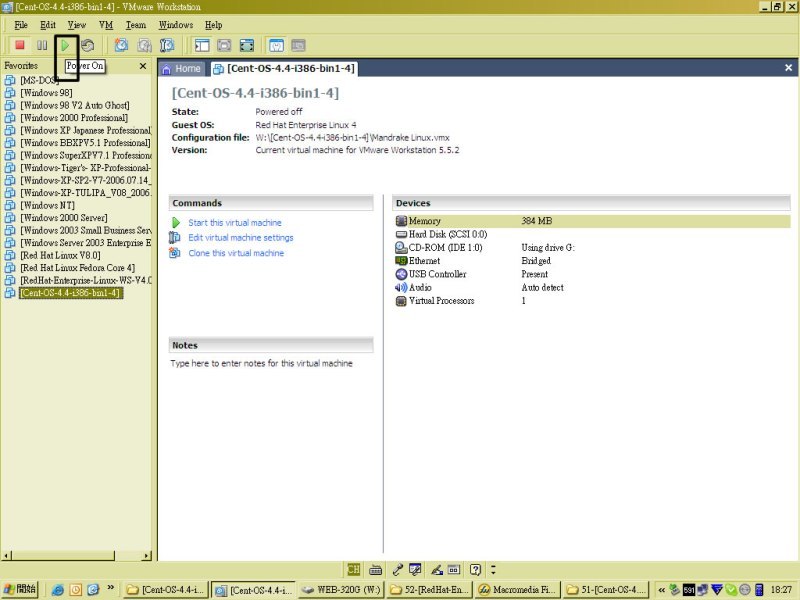Open the VM menu
This screenshot has width=800, height=600.
[106, 25]
